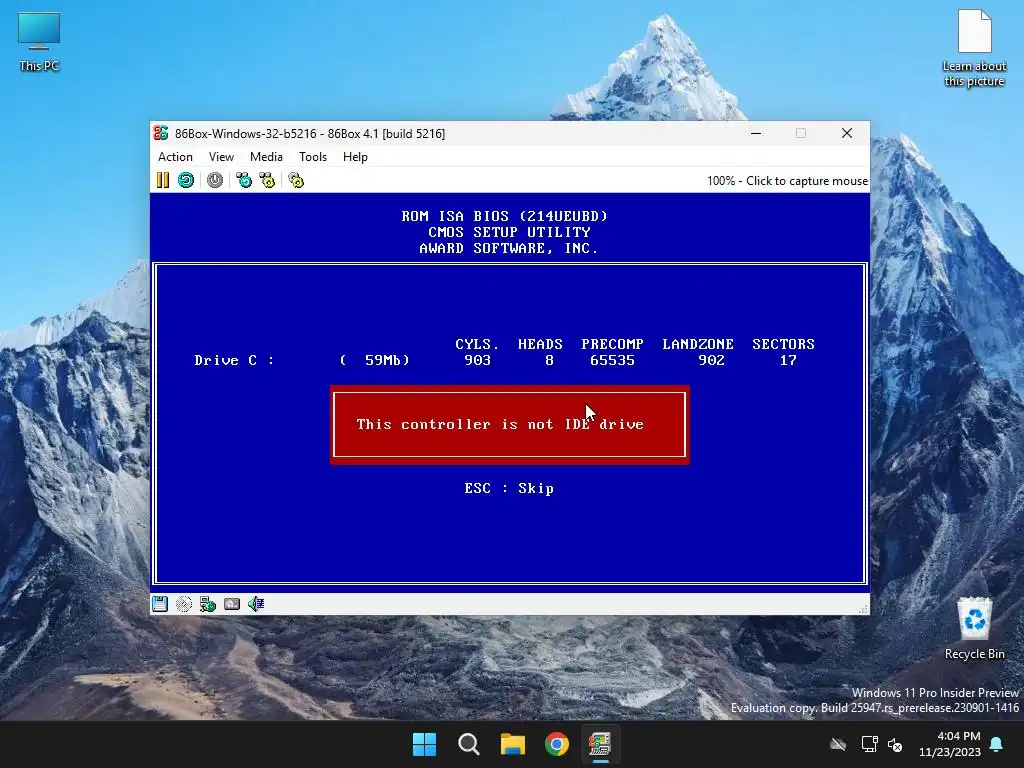Close the 86Box window

(847, 133)
